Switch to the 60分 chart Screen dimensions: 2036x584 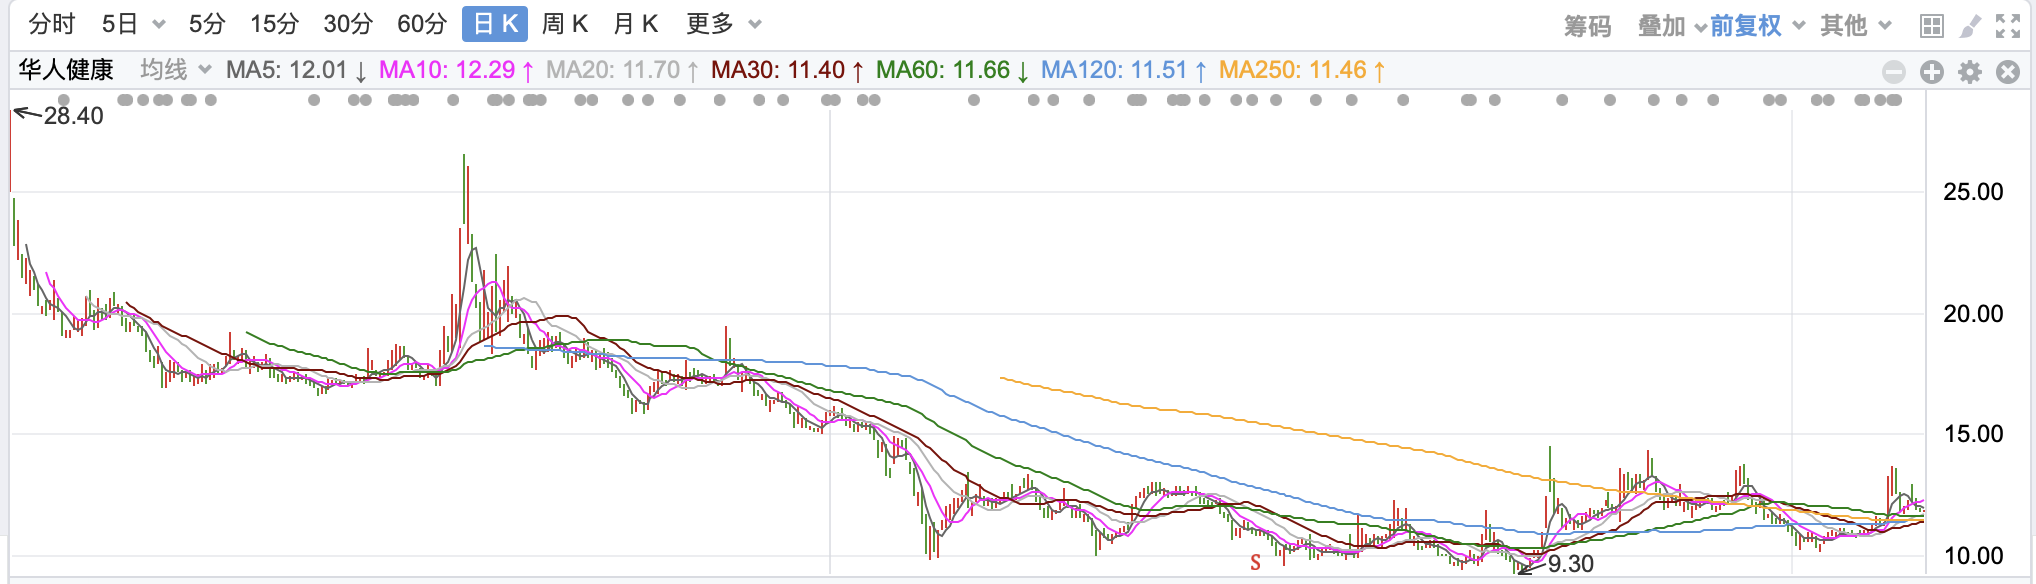point(421,24)
